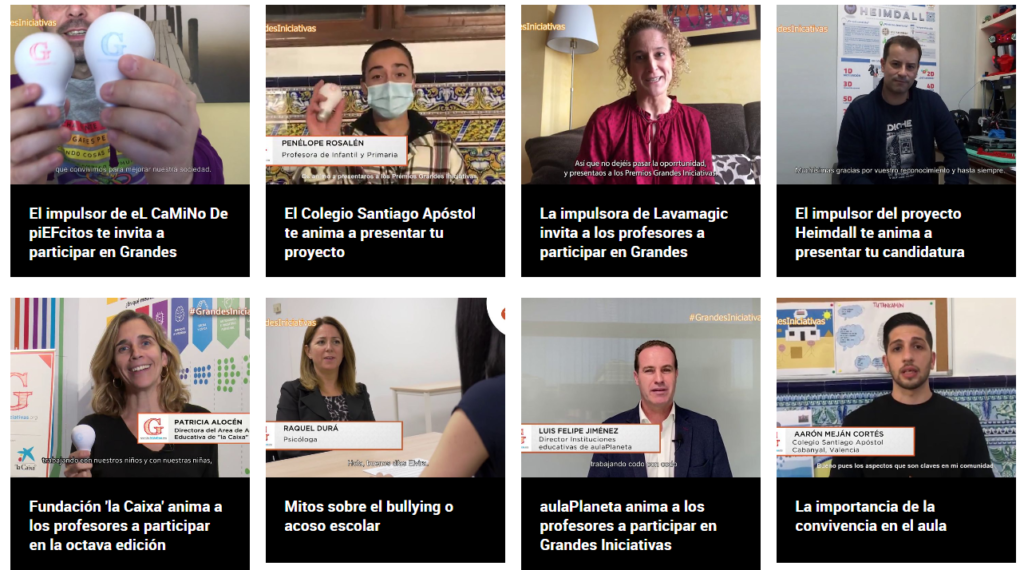Open the eL CaMiNo De piEFcitos video thumbnail
This screenshot has width=1024, height=570.
[129, 95]
